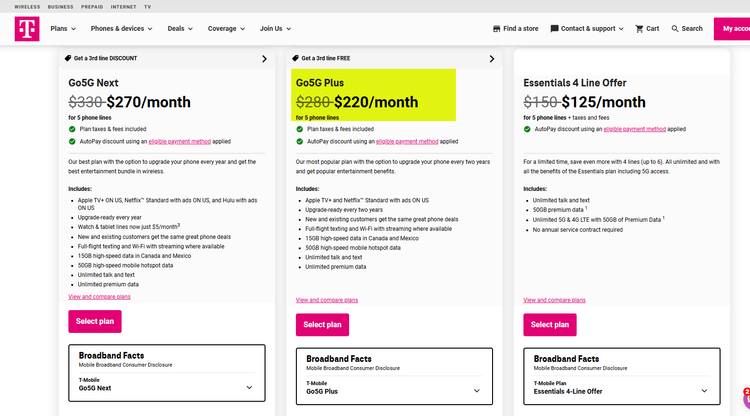This screenshot has height=416, width=750.
Task: Click 'Upgrade-ready every year' bullet
Action: [x=110, y=218]
